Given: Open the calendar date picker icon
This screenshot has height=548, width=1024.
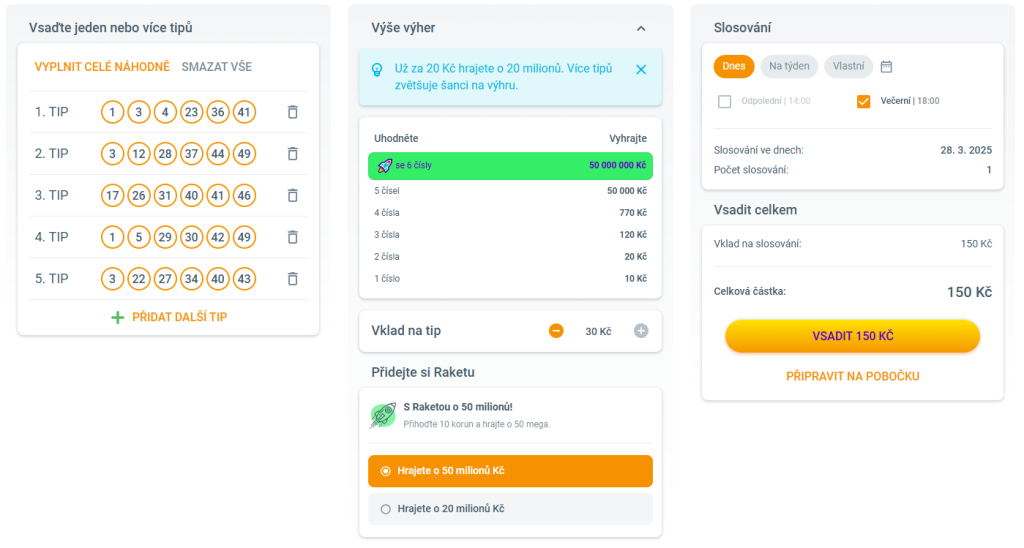Looking at the screenshot, I should point(886,67).
